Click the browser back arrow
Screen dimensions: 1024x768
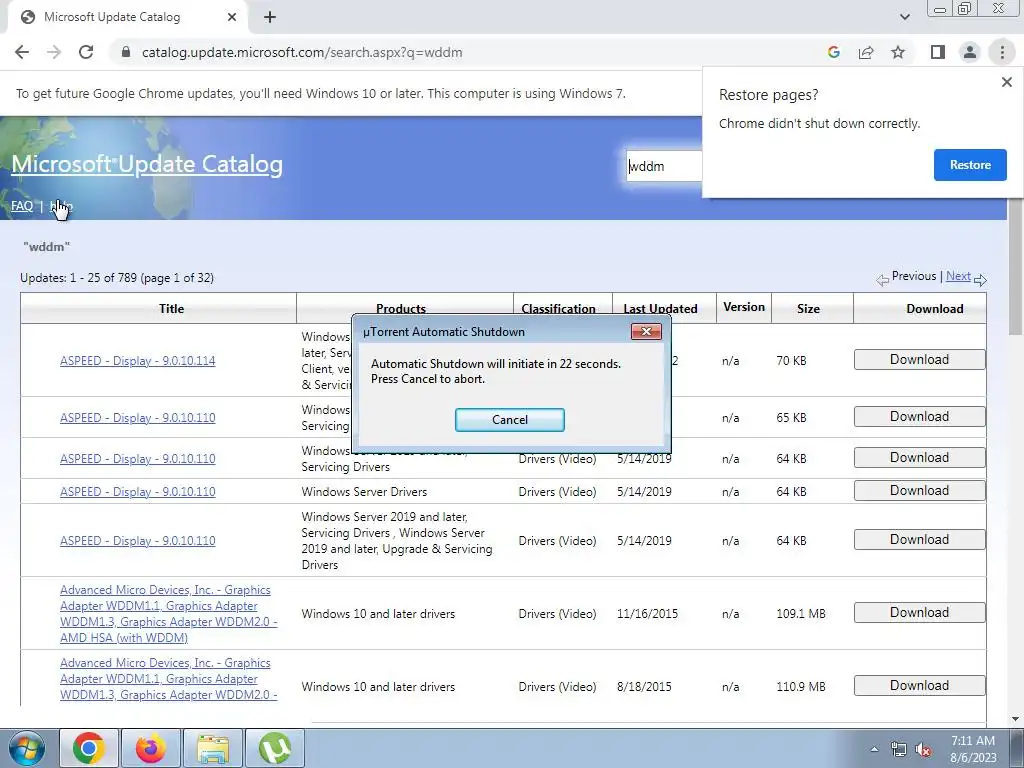click(22, 52)
